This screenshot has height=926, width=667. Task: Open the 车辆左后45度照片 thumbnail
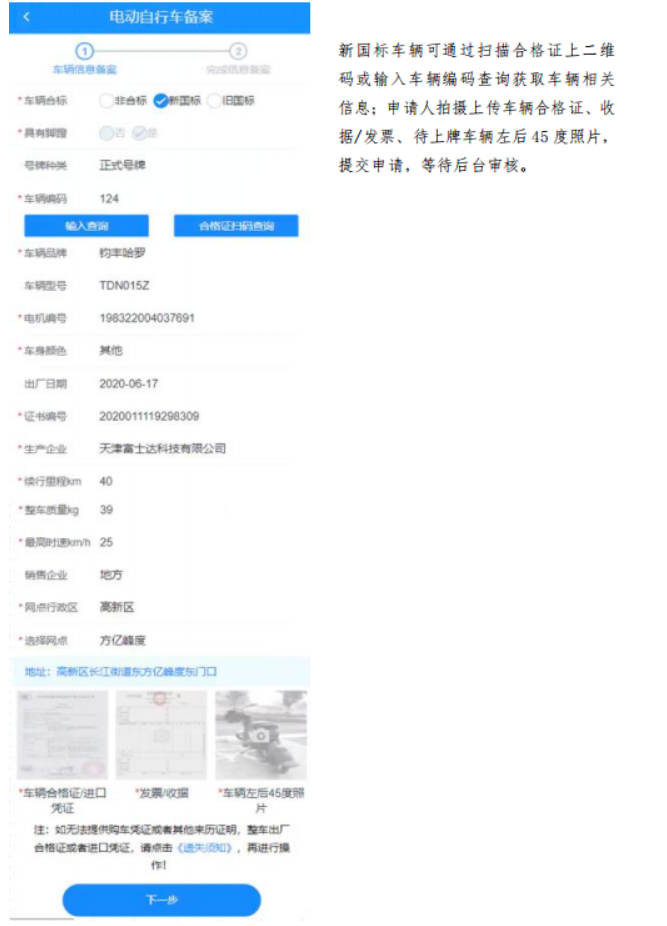tap(260, 735)
